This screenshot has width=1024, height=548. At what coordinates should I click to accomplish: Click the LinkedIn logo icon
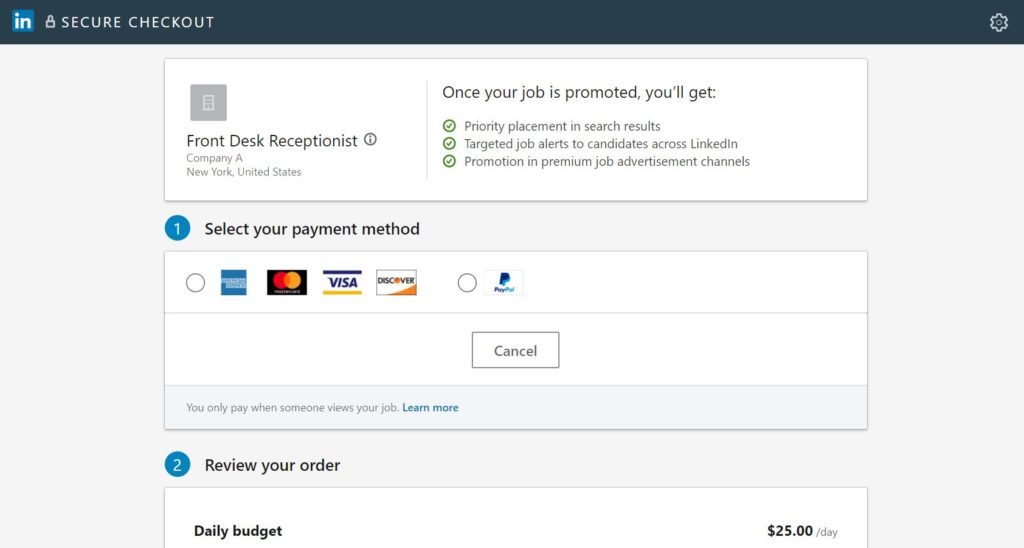[x=23, y=21]
